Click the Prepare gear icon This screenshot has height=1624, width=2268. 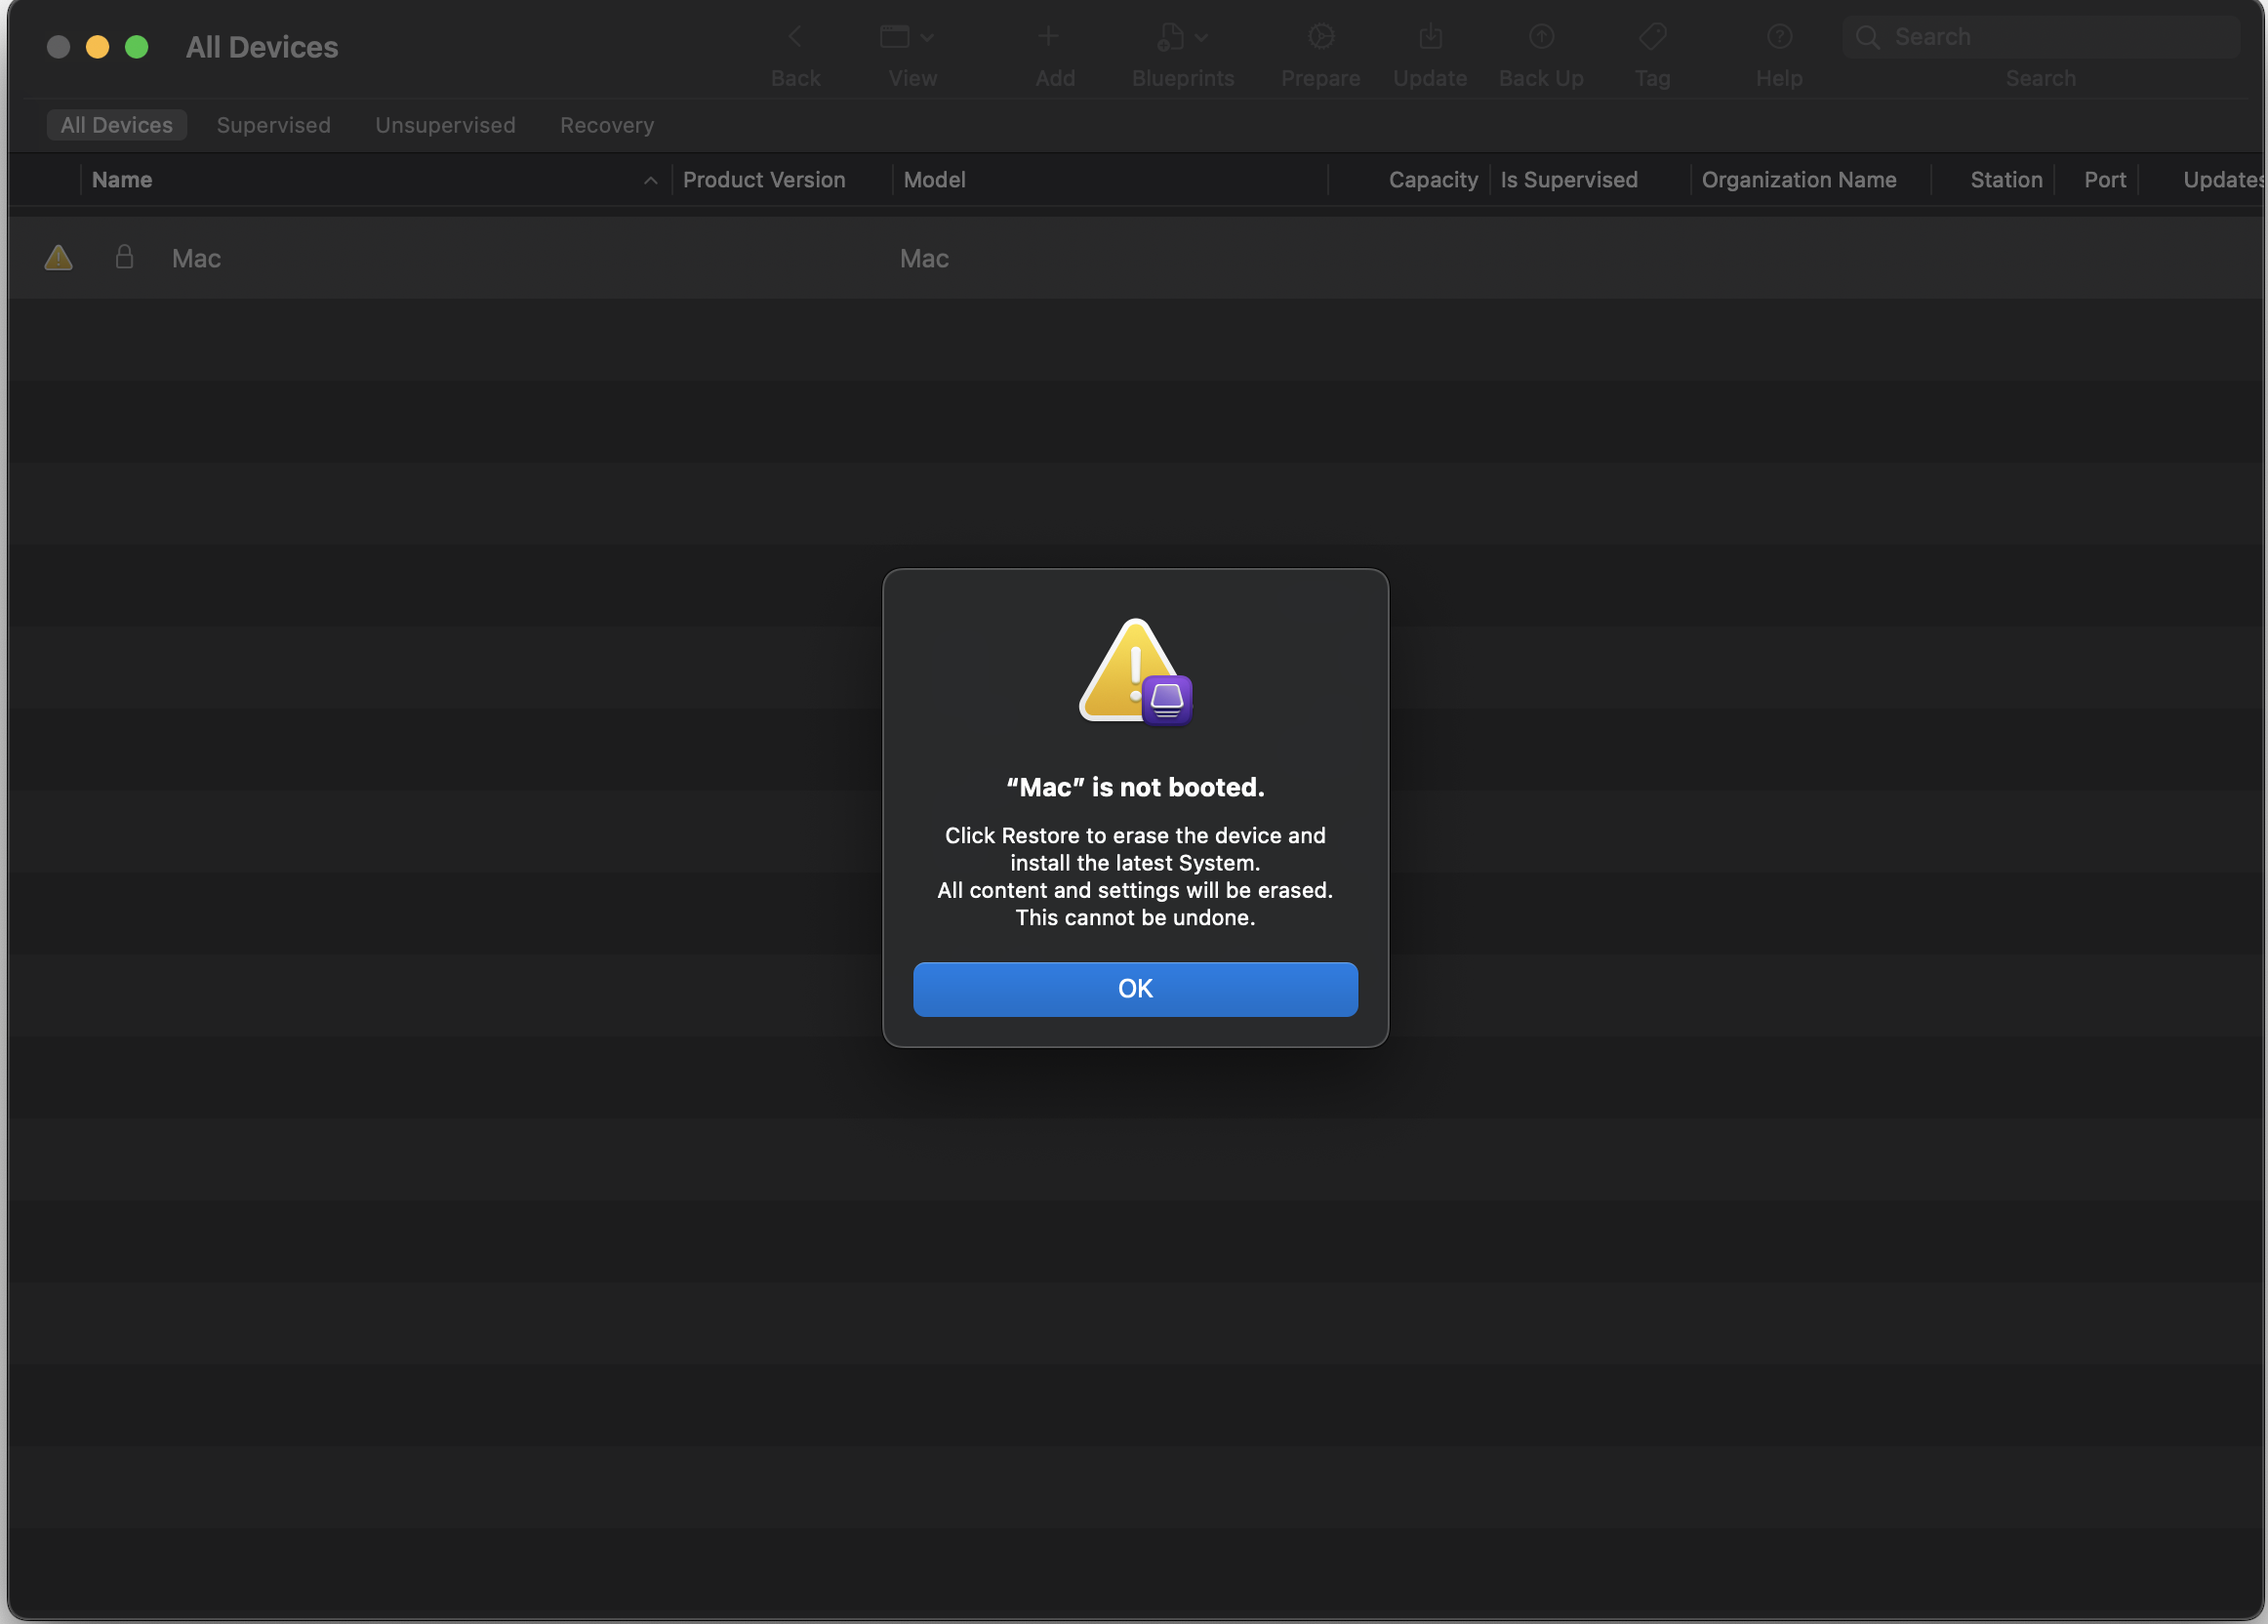1320,38
